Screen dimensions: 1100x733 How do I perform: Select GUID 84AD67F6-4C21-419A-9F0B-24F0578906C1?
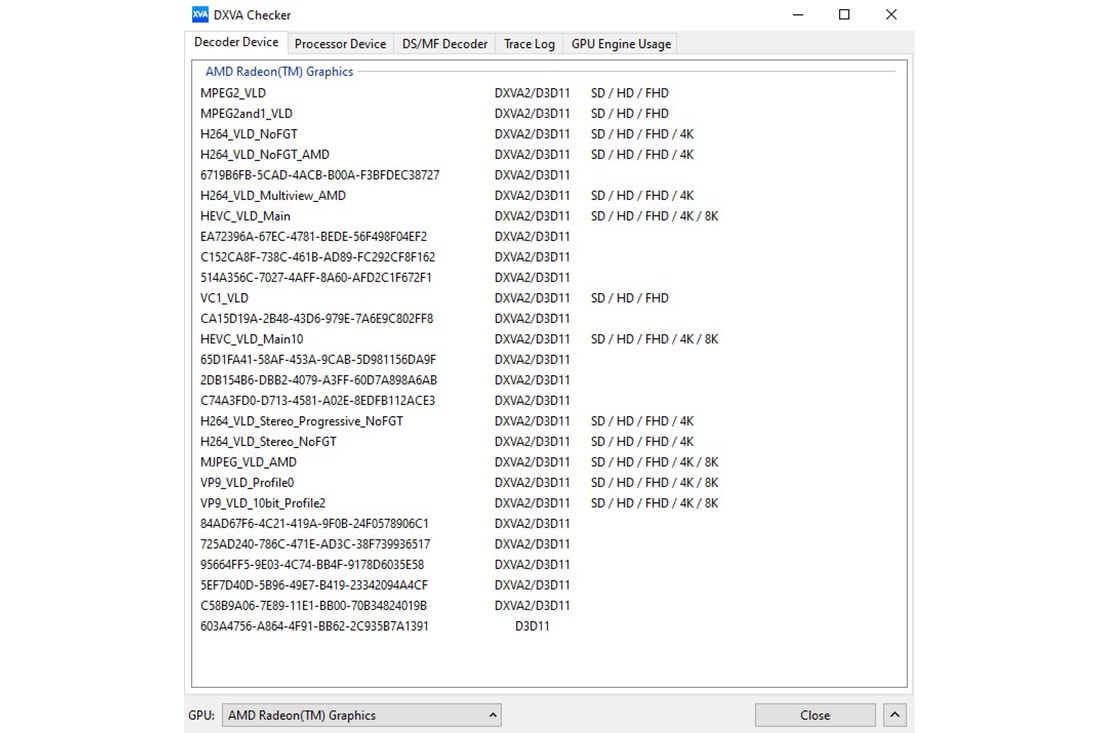point(314,524)
